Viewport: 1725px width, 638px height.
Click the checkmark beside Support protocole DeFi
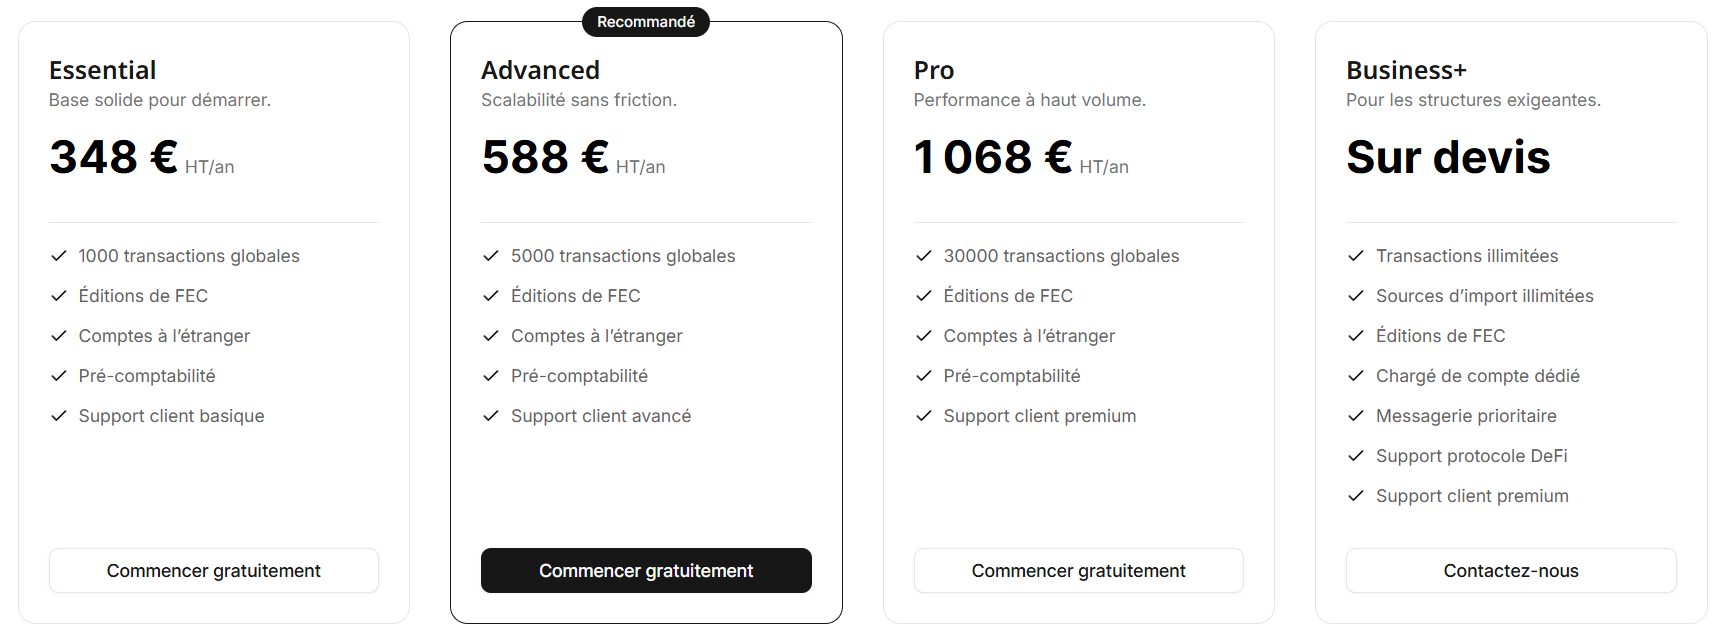(x=1356, y=456)
